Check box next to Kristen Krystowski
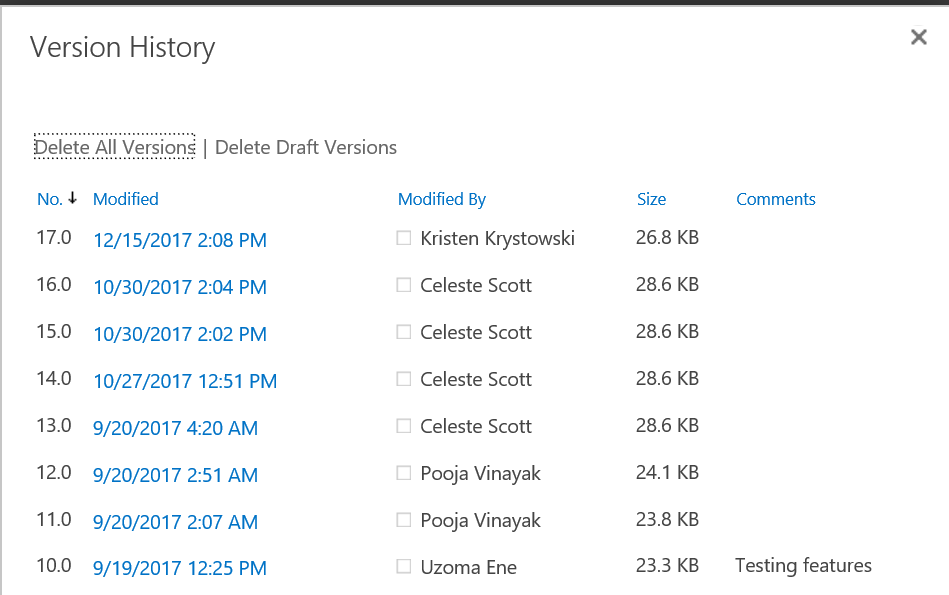 tap(404, 238)
